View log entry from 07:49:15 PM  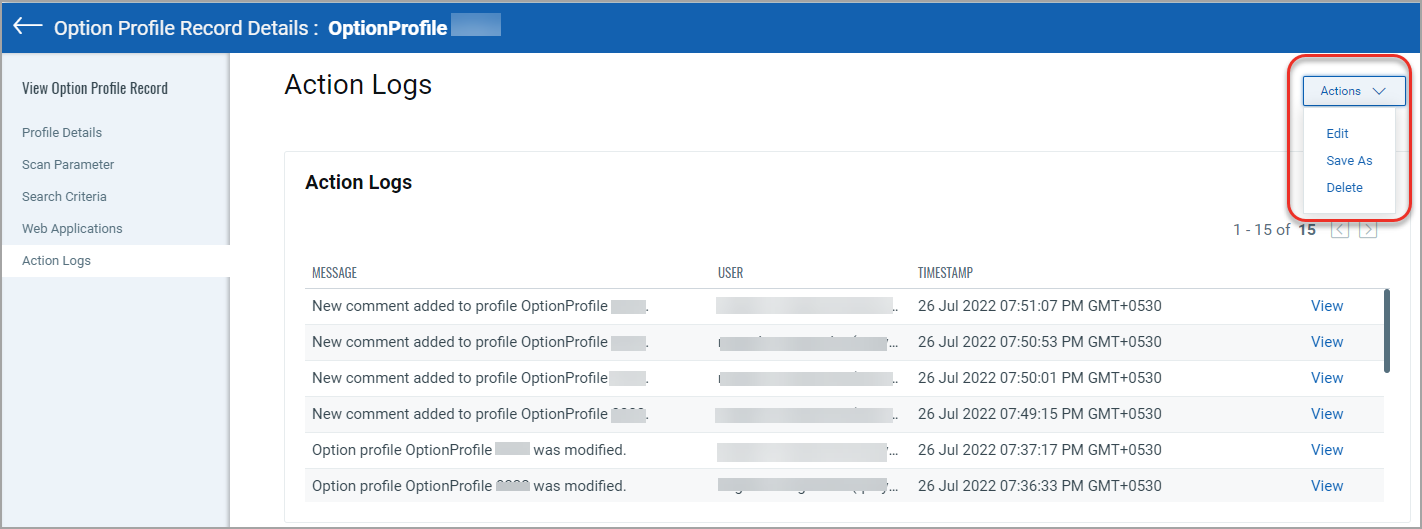tap(1326, 414)
